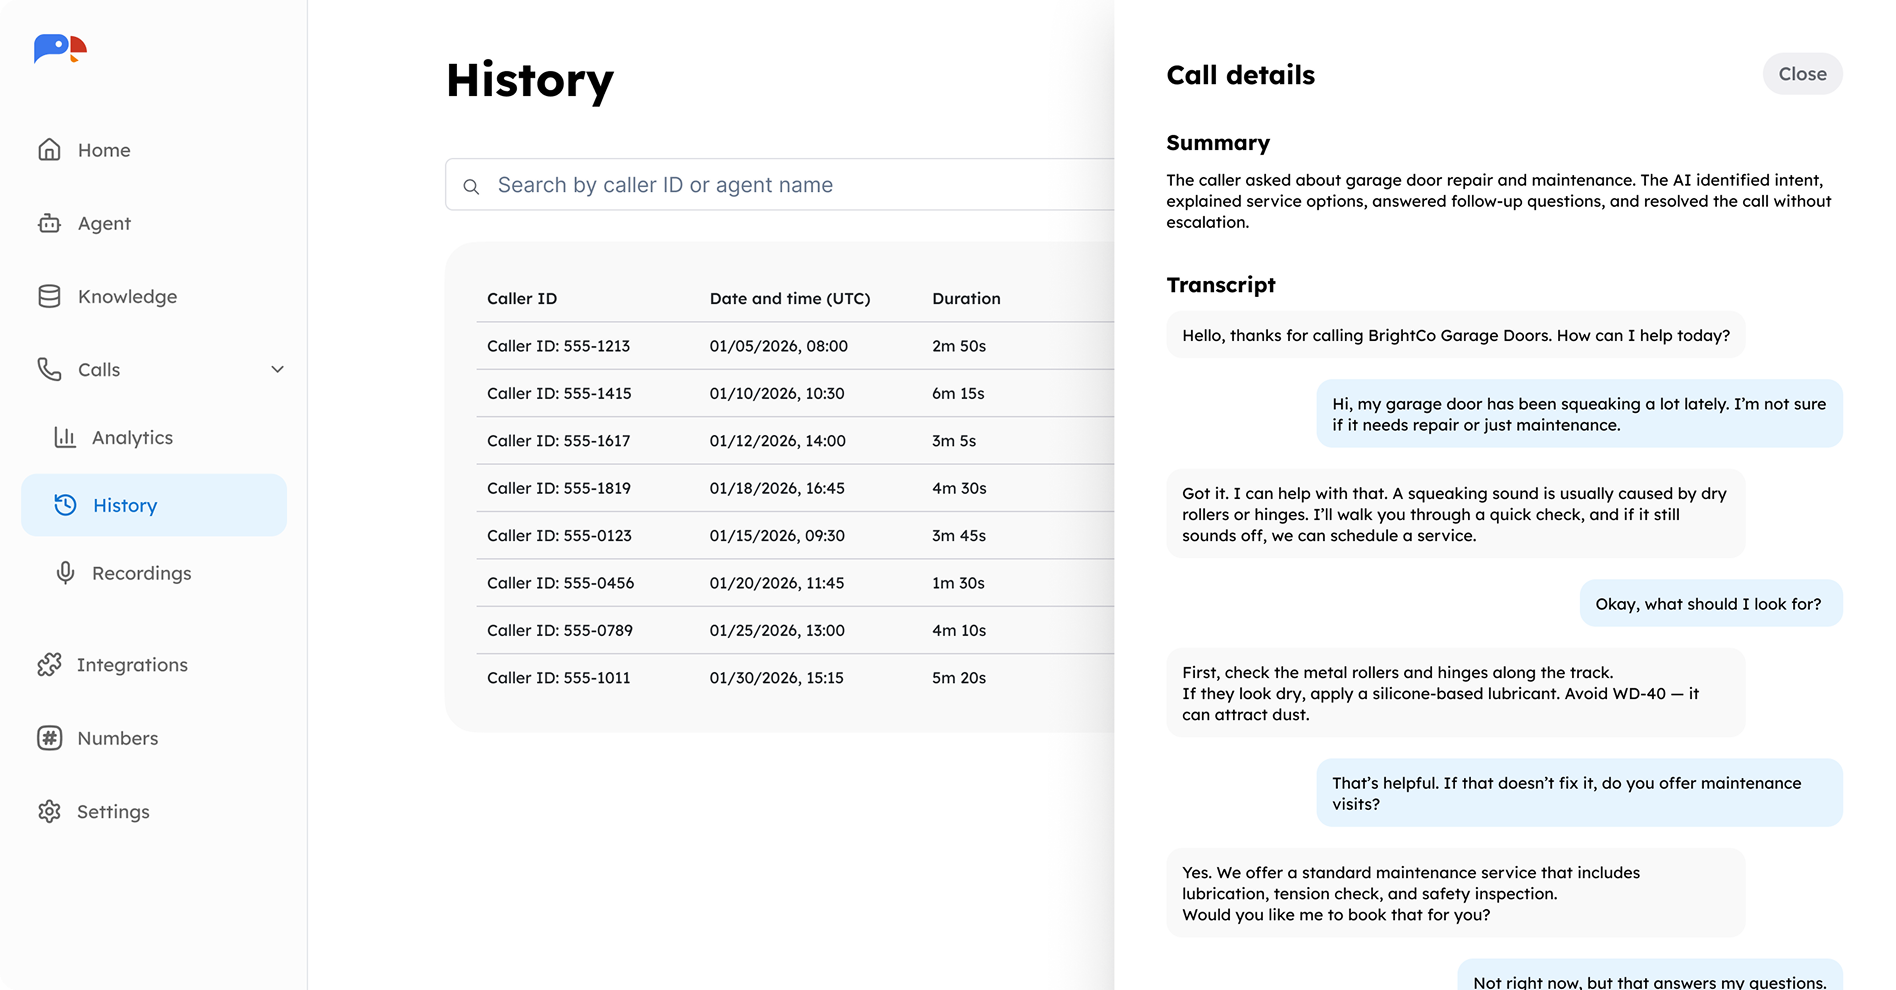Click duration 5m 20s
Screen dimensions: 1896x990
(x=959, y=677)
